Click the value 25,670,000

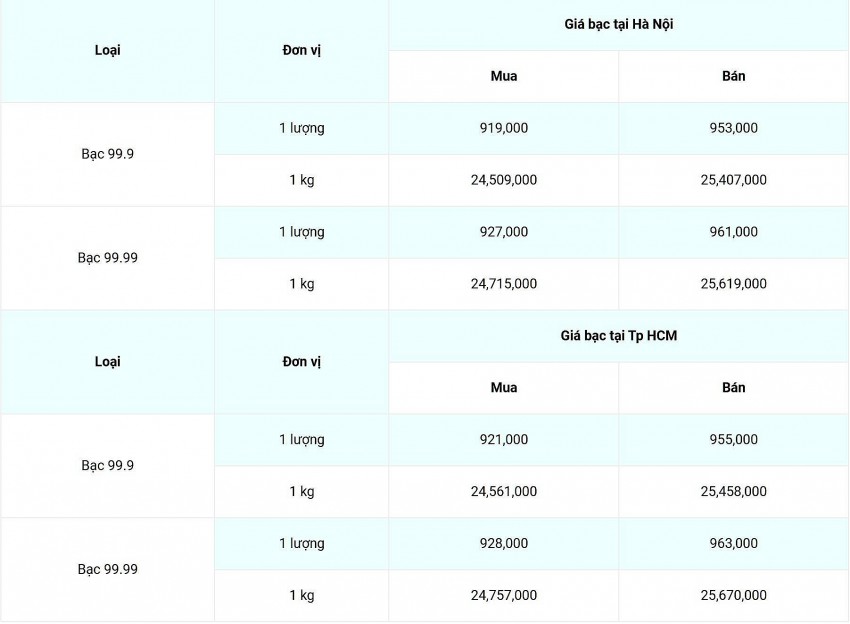pos(733,596)
